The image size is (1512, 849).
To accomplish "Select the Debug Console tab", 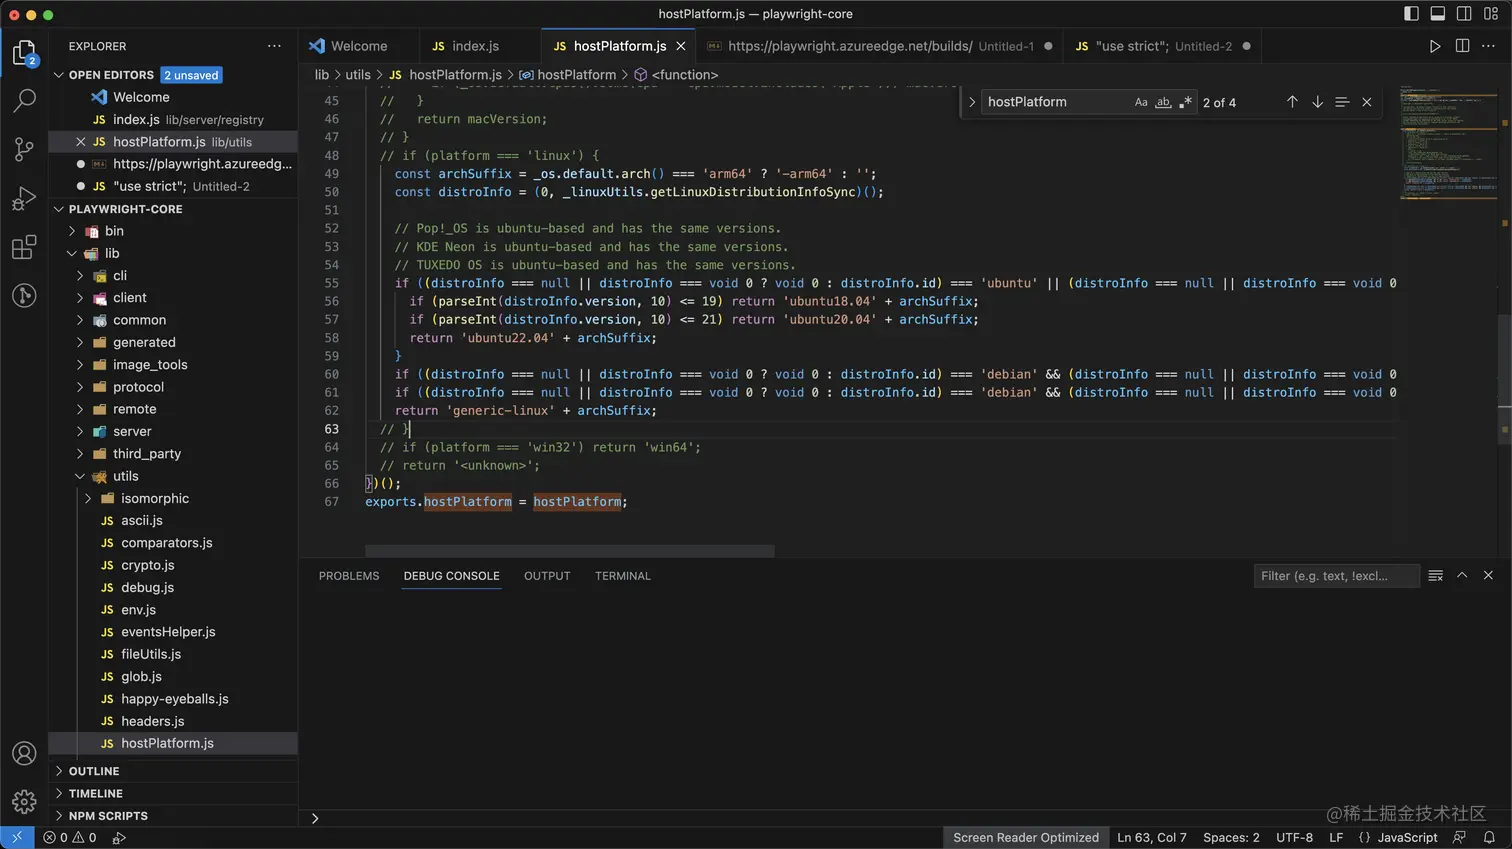I will pyautogui.click(x=451, y=576).
